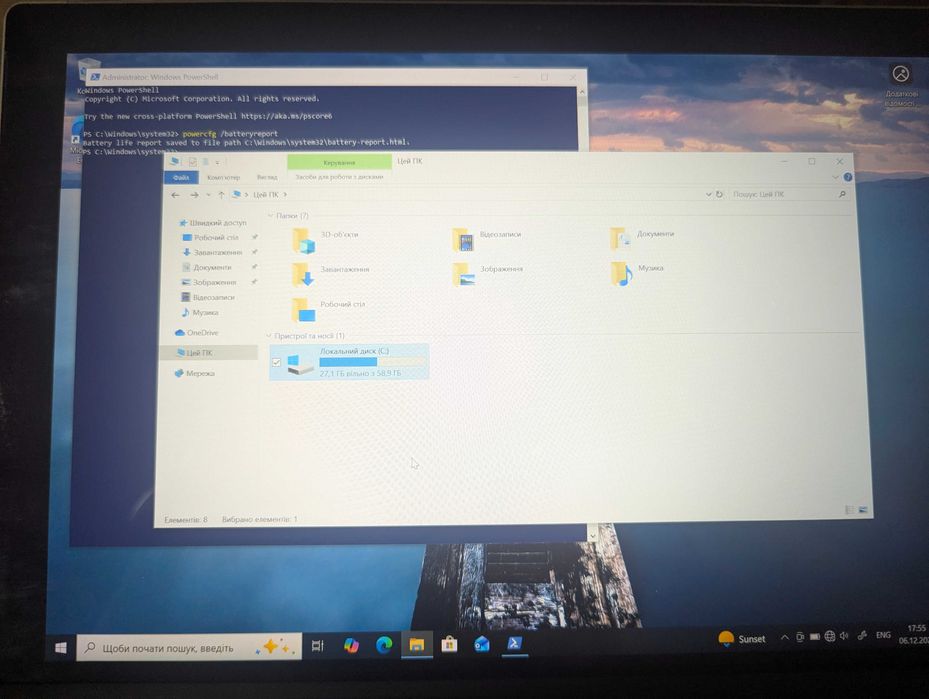Refresh the Explorer window

coord(719,194)
